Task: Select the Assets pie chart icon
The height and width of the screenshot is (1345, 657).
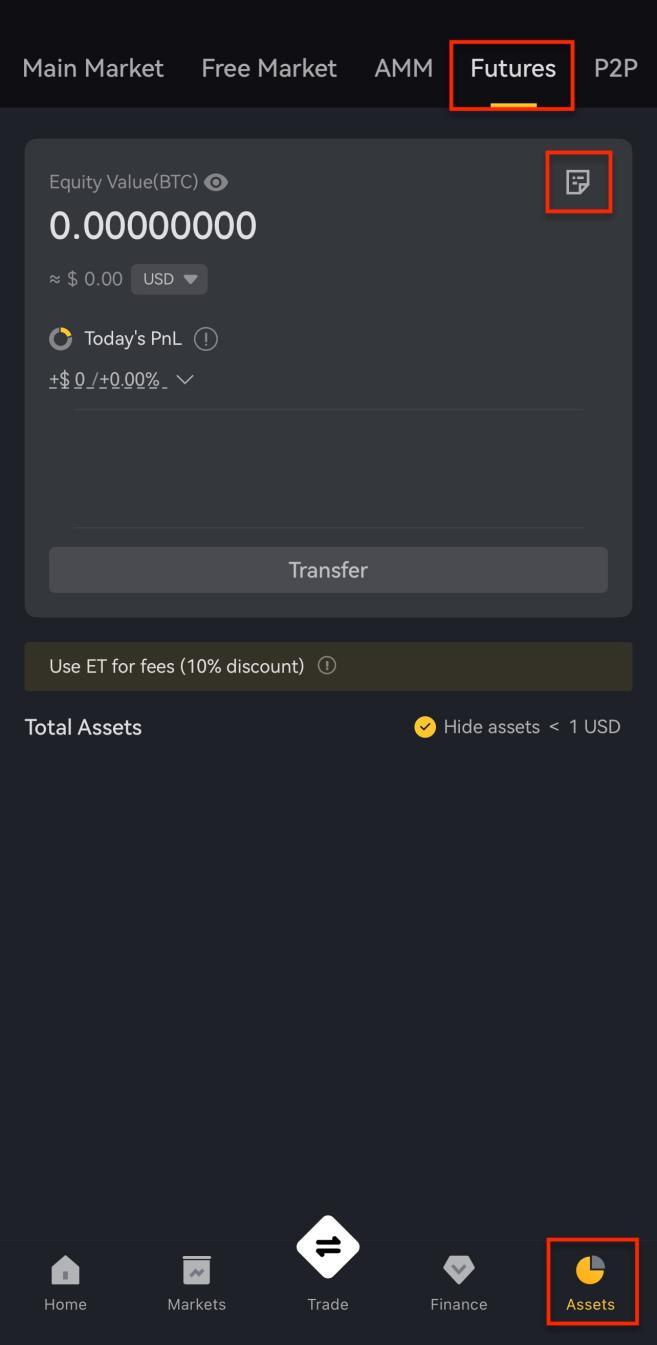Action: [x=590, y=1270]
